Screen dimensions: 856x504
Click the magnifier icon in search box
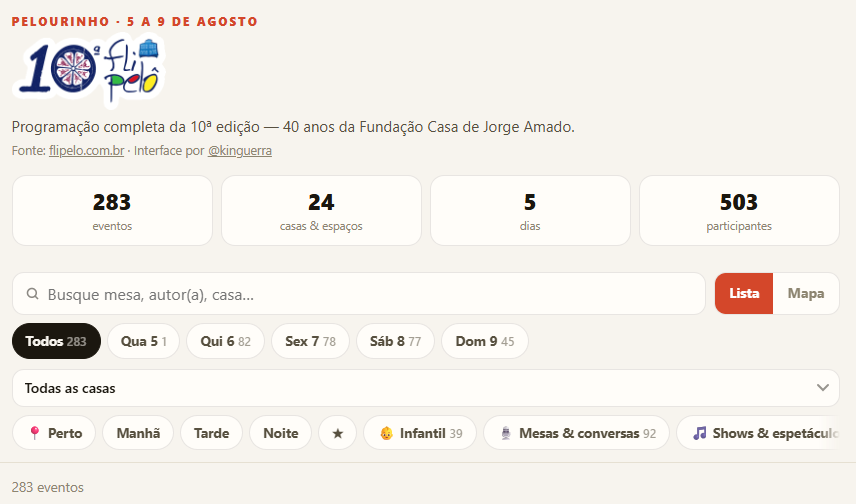tap(33, 294)
